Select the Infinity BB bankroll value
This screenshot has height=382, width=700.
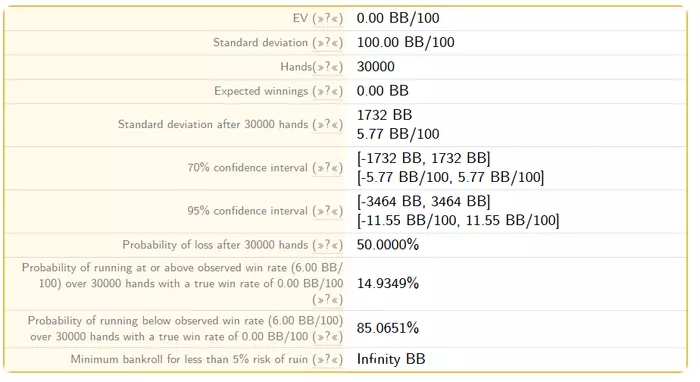(x=391, y=359)
